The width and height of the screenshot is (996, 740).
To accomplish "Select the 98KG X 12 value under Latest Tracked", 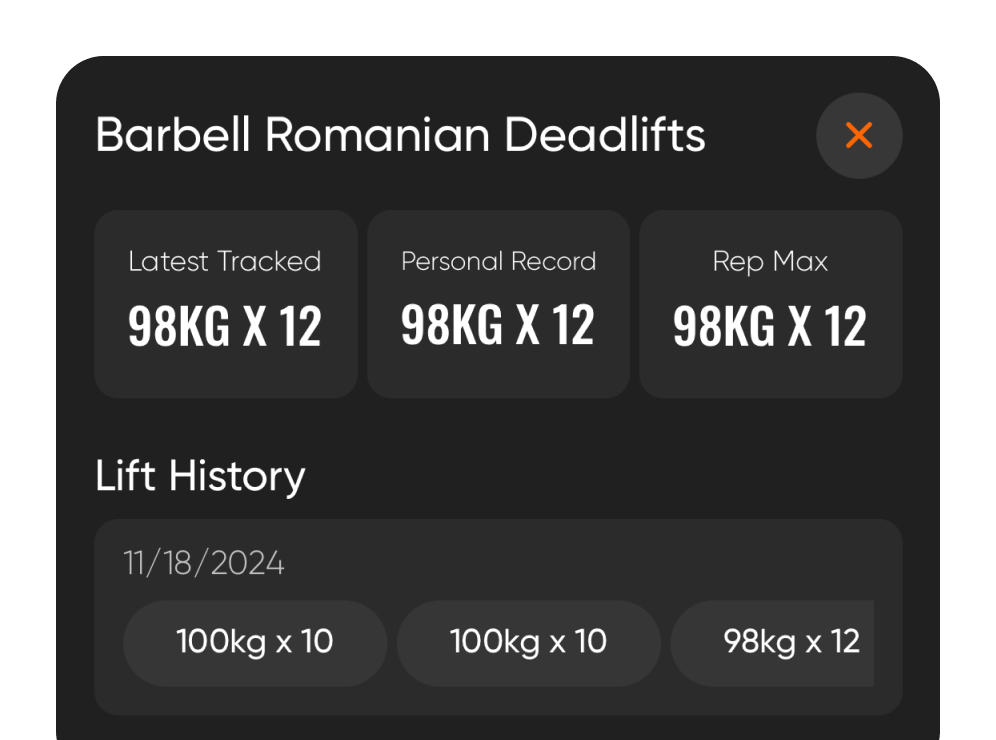I will click(x=225, y=326).
